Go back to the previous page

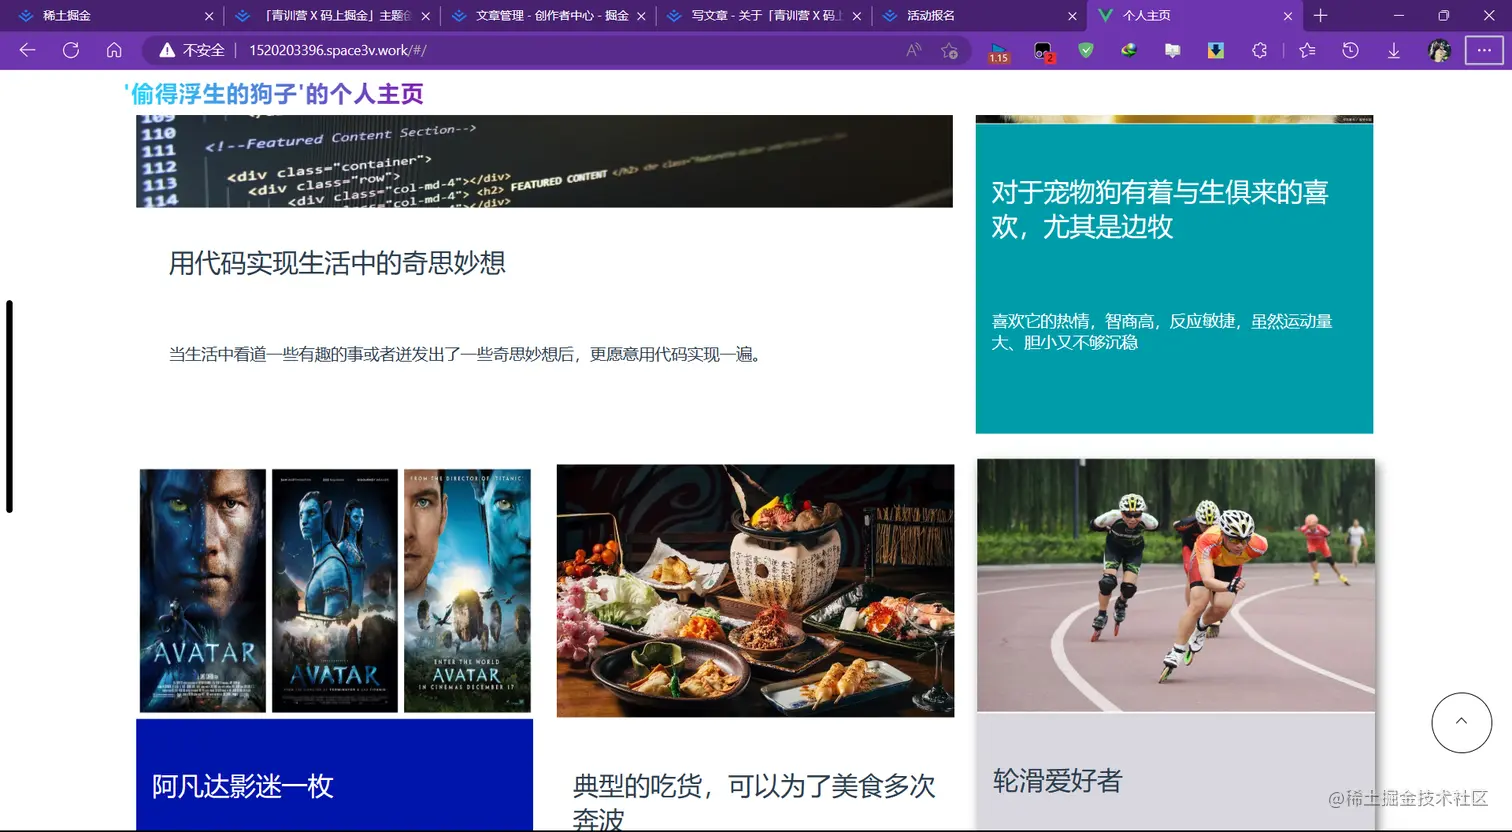(x=27, y=50)
